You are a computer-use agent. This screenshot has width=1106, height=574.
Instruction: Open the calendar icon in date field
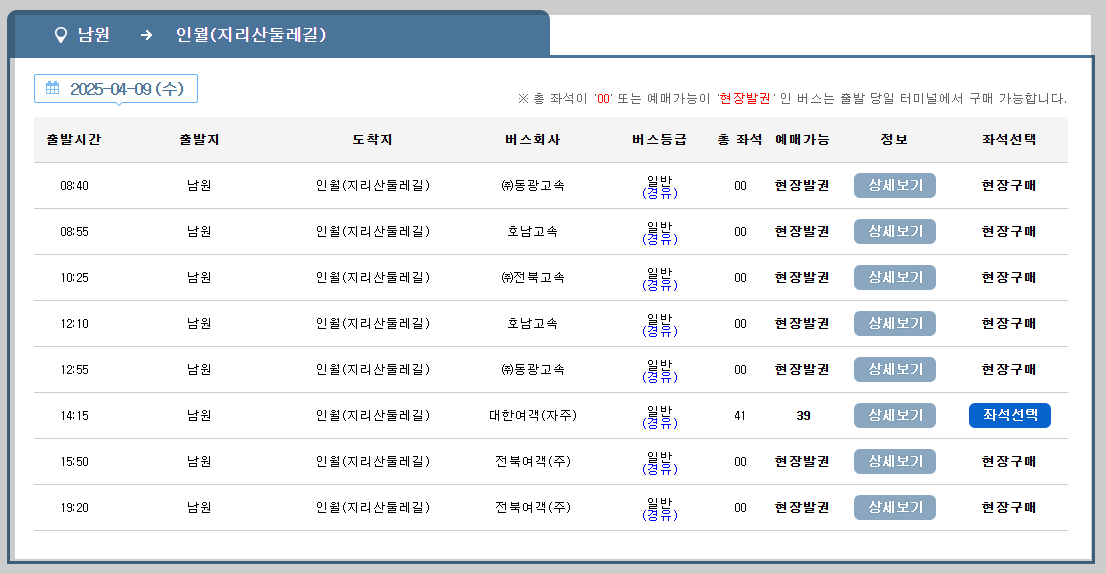[x=52, y=88]
